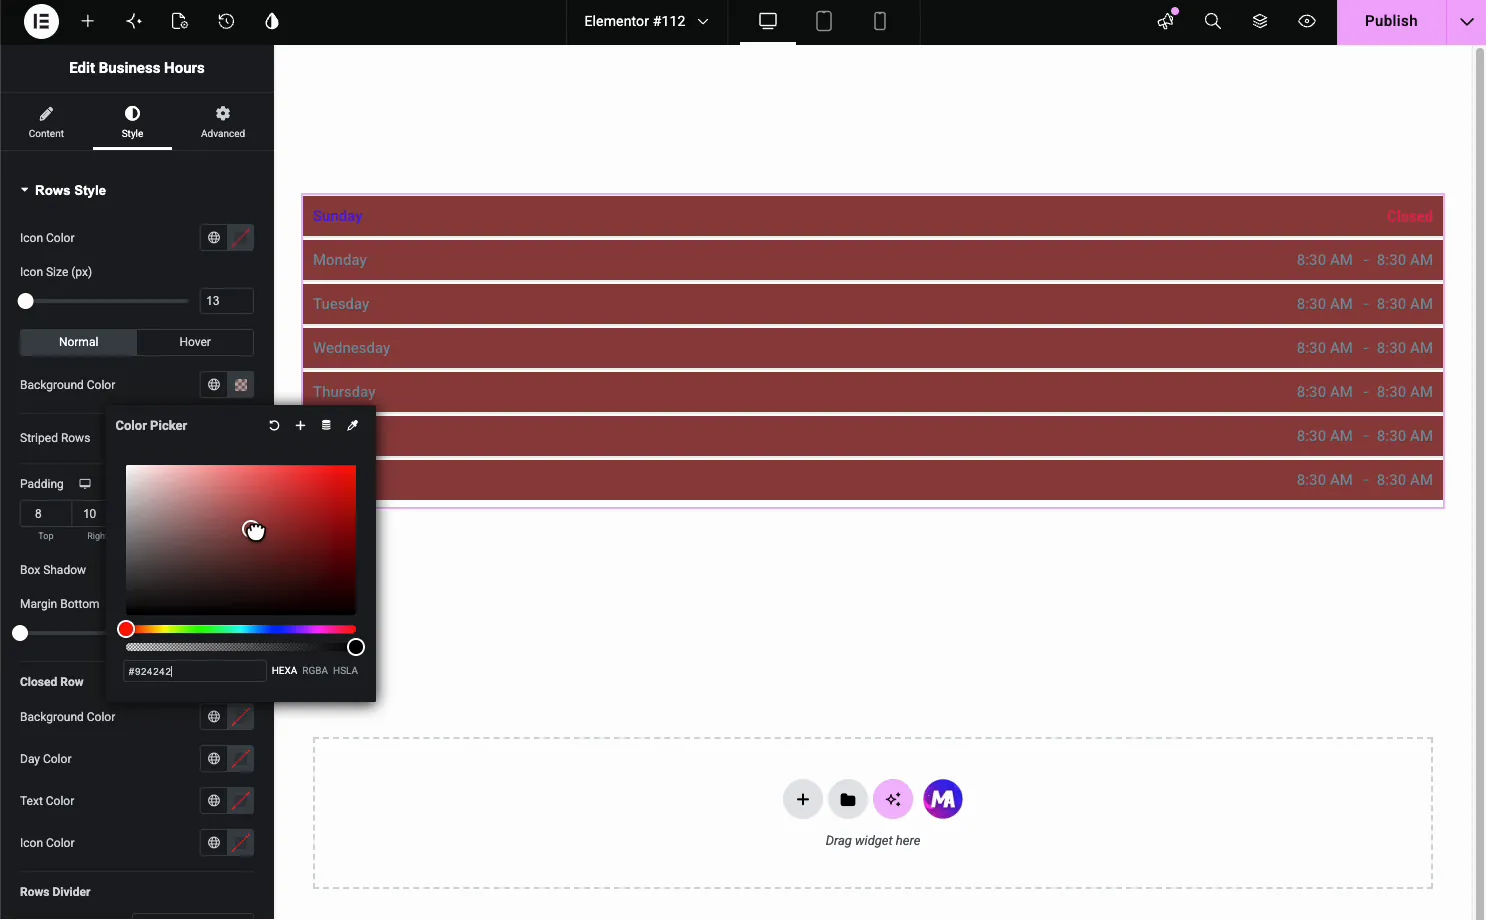Open the History clock icon

pos(226,21)
